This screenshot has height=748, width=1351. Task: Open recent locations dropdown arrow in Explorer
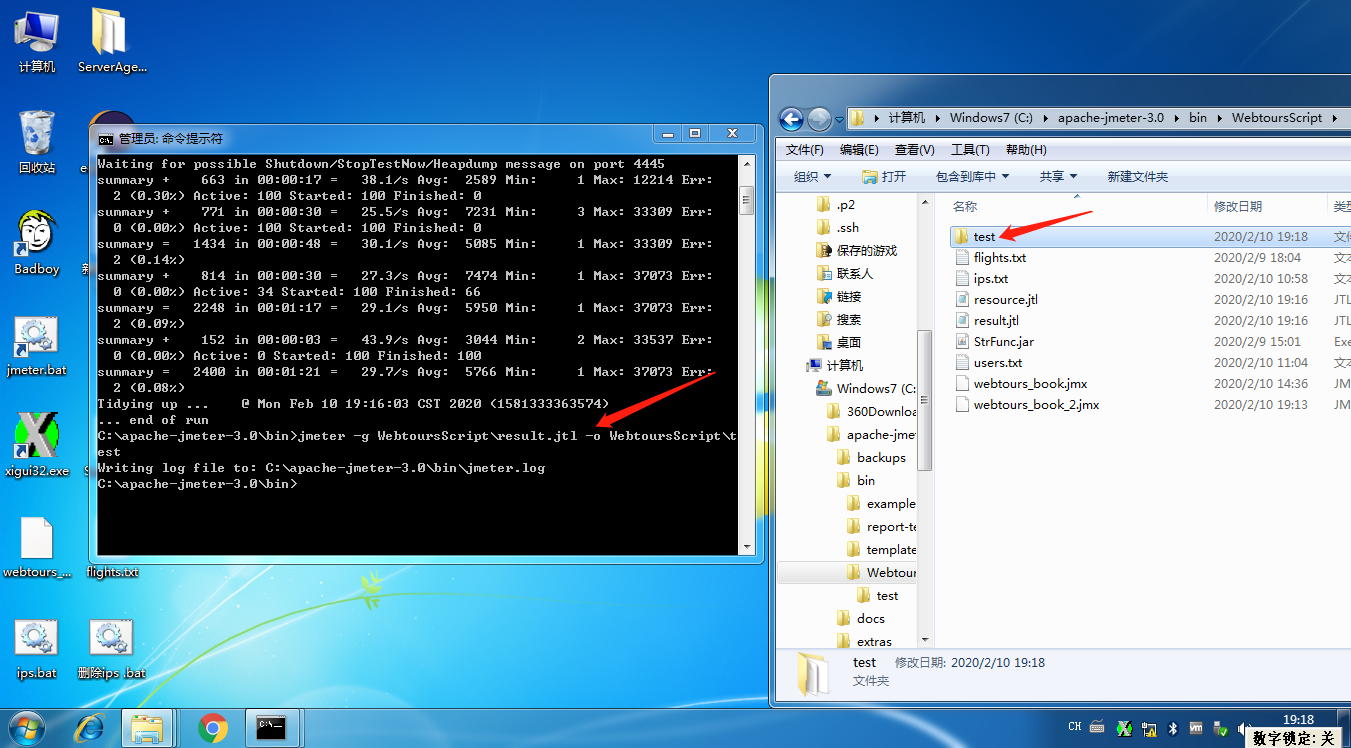(x=838, y=119)
